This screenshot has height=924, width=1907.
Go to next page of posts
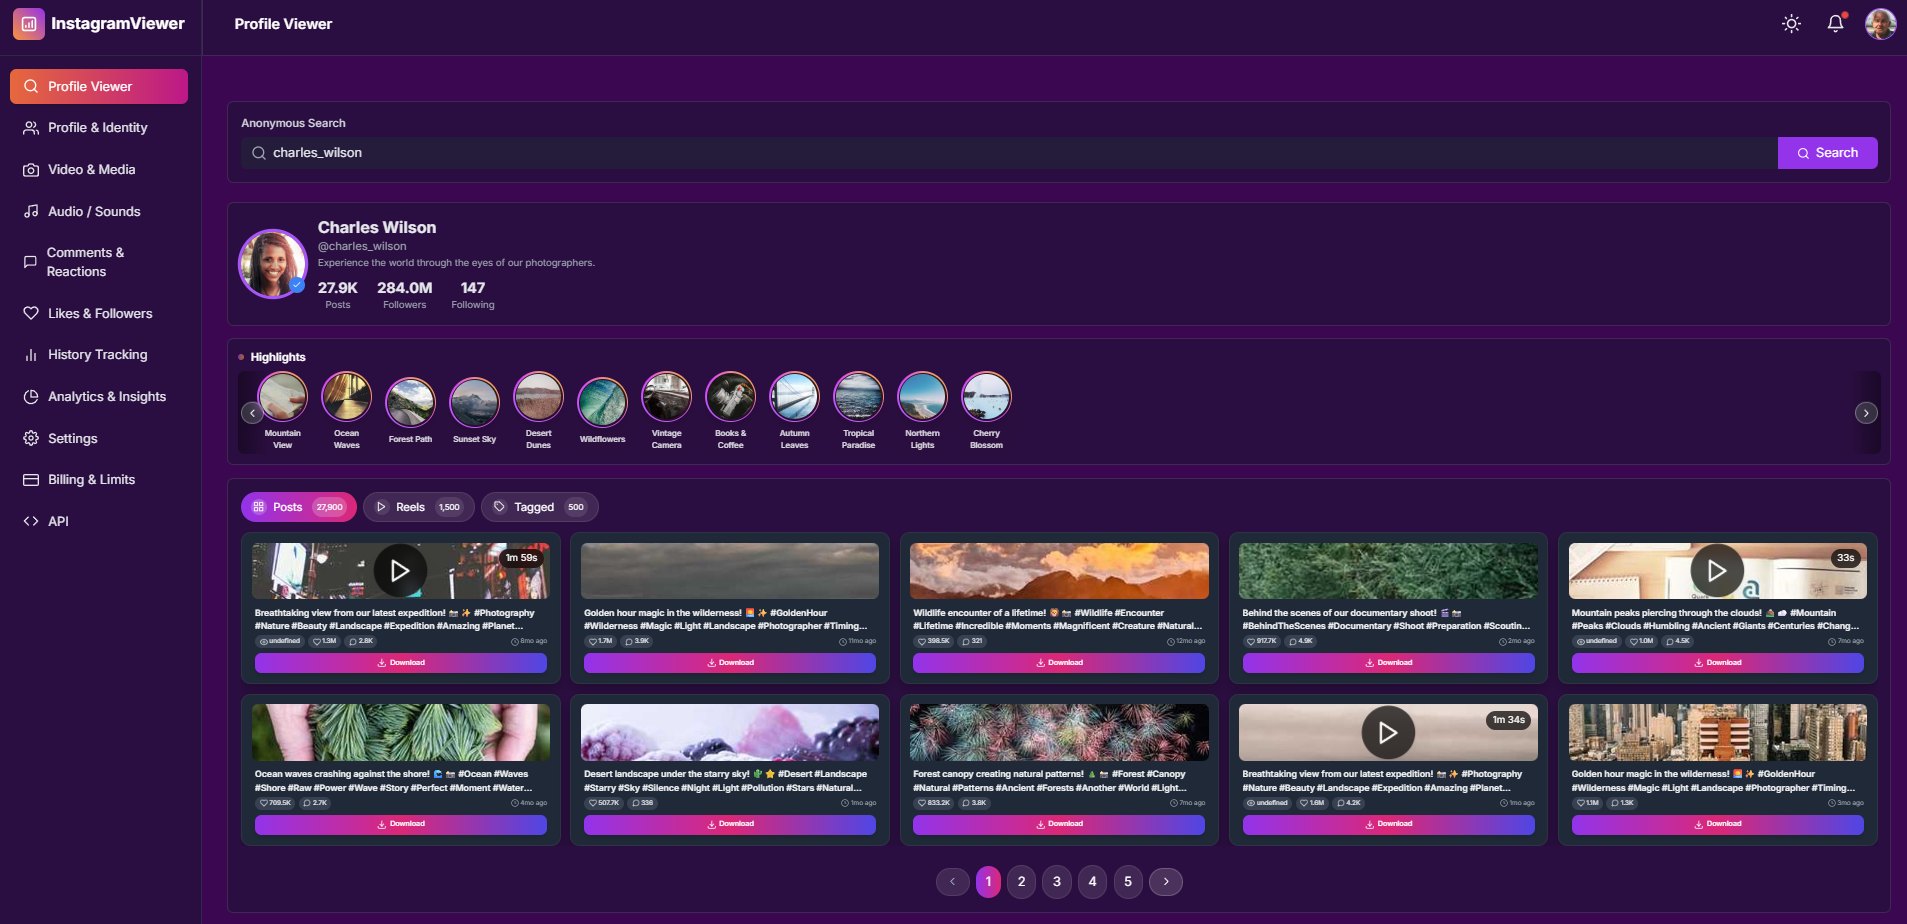[x=1165, y=882]
